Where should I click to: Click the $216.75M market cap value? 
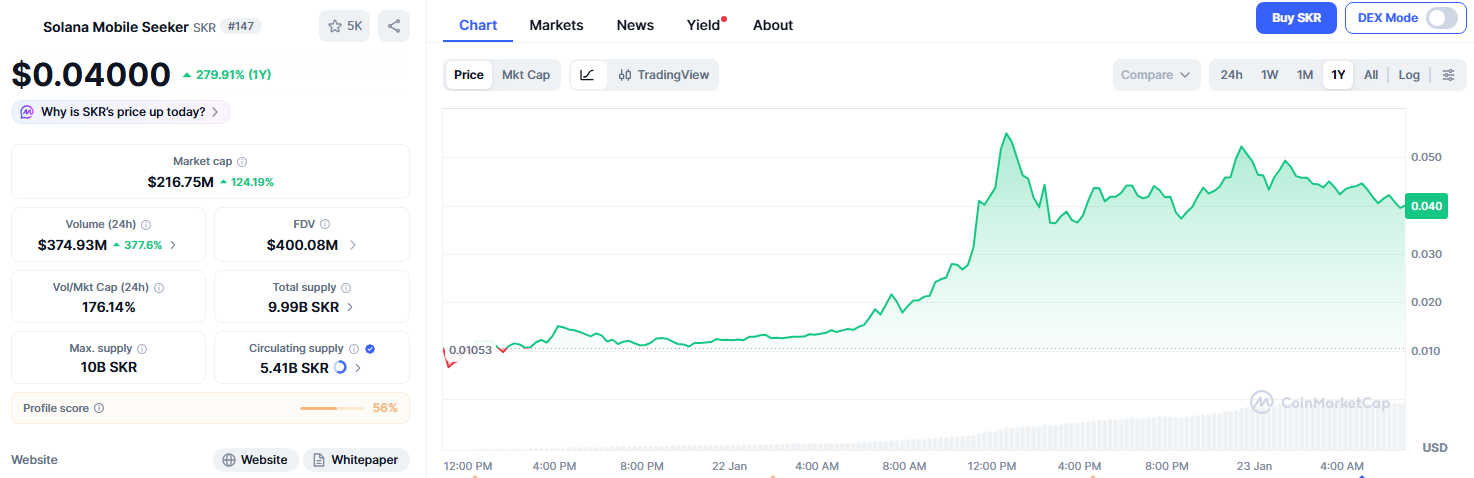tap(180, 182)
